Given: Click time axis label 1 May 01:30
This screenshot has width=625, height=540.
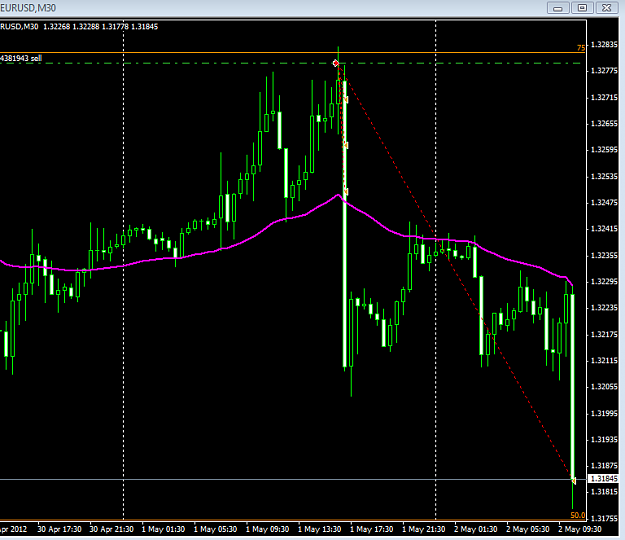Looking at the screenshot, I should click(163, 529).
